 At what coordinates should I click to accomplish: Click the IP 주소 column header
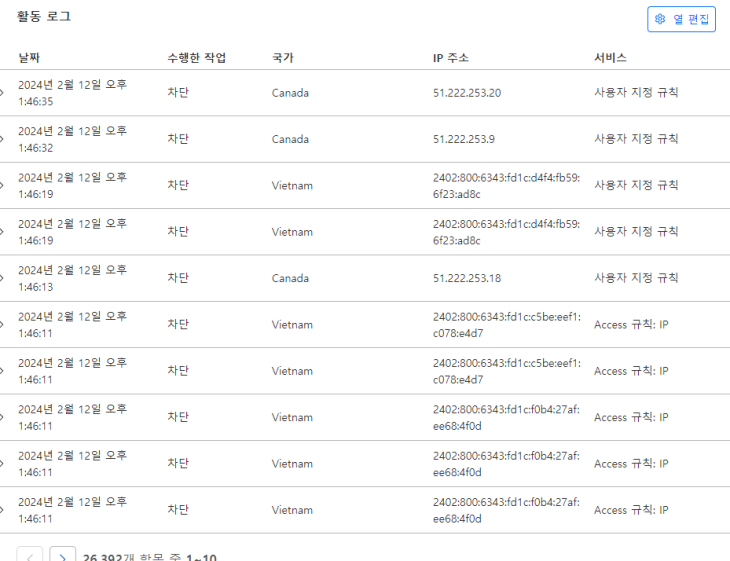[x=450, y=58]
